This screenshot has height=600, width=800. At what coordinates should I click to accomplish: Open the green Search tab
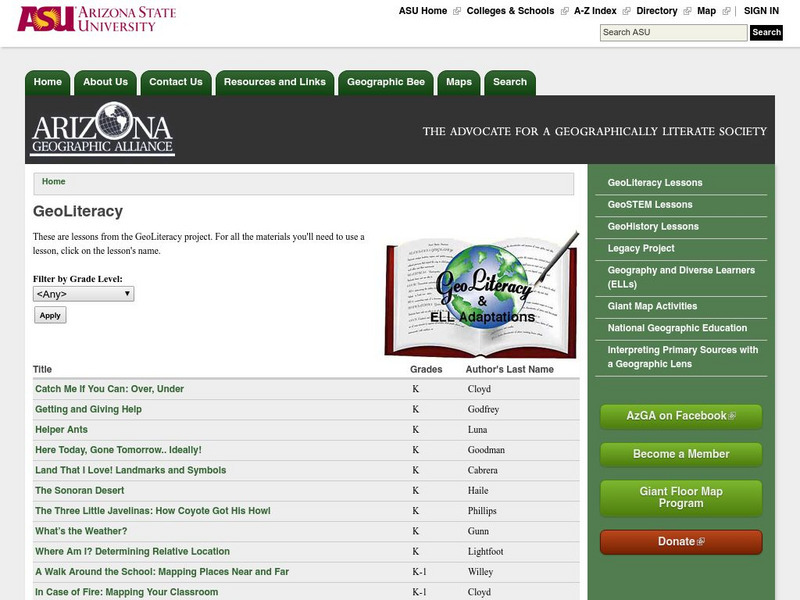[510, 82]
